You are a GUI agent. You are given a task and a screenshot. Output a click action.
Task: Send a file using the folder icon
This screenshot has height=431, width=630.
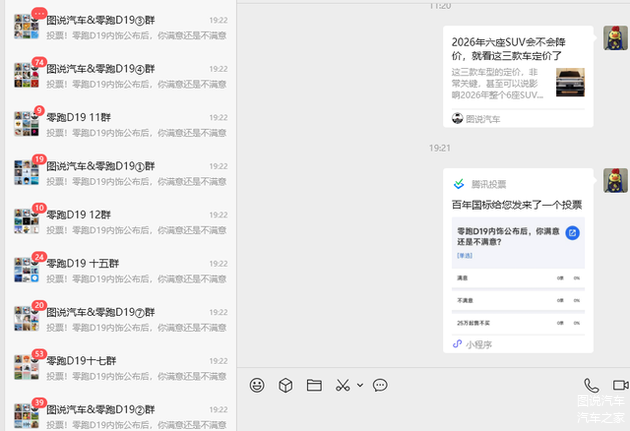(314, 385)
